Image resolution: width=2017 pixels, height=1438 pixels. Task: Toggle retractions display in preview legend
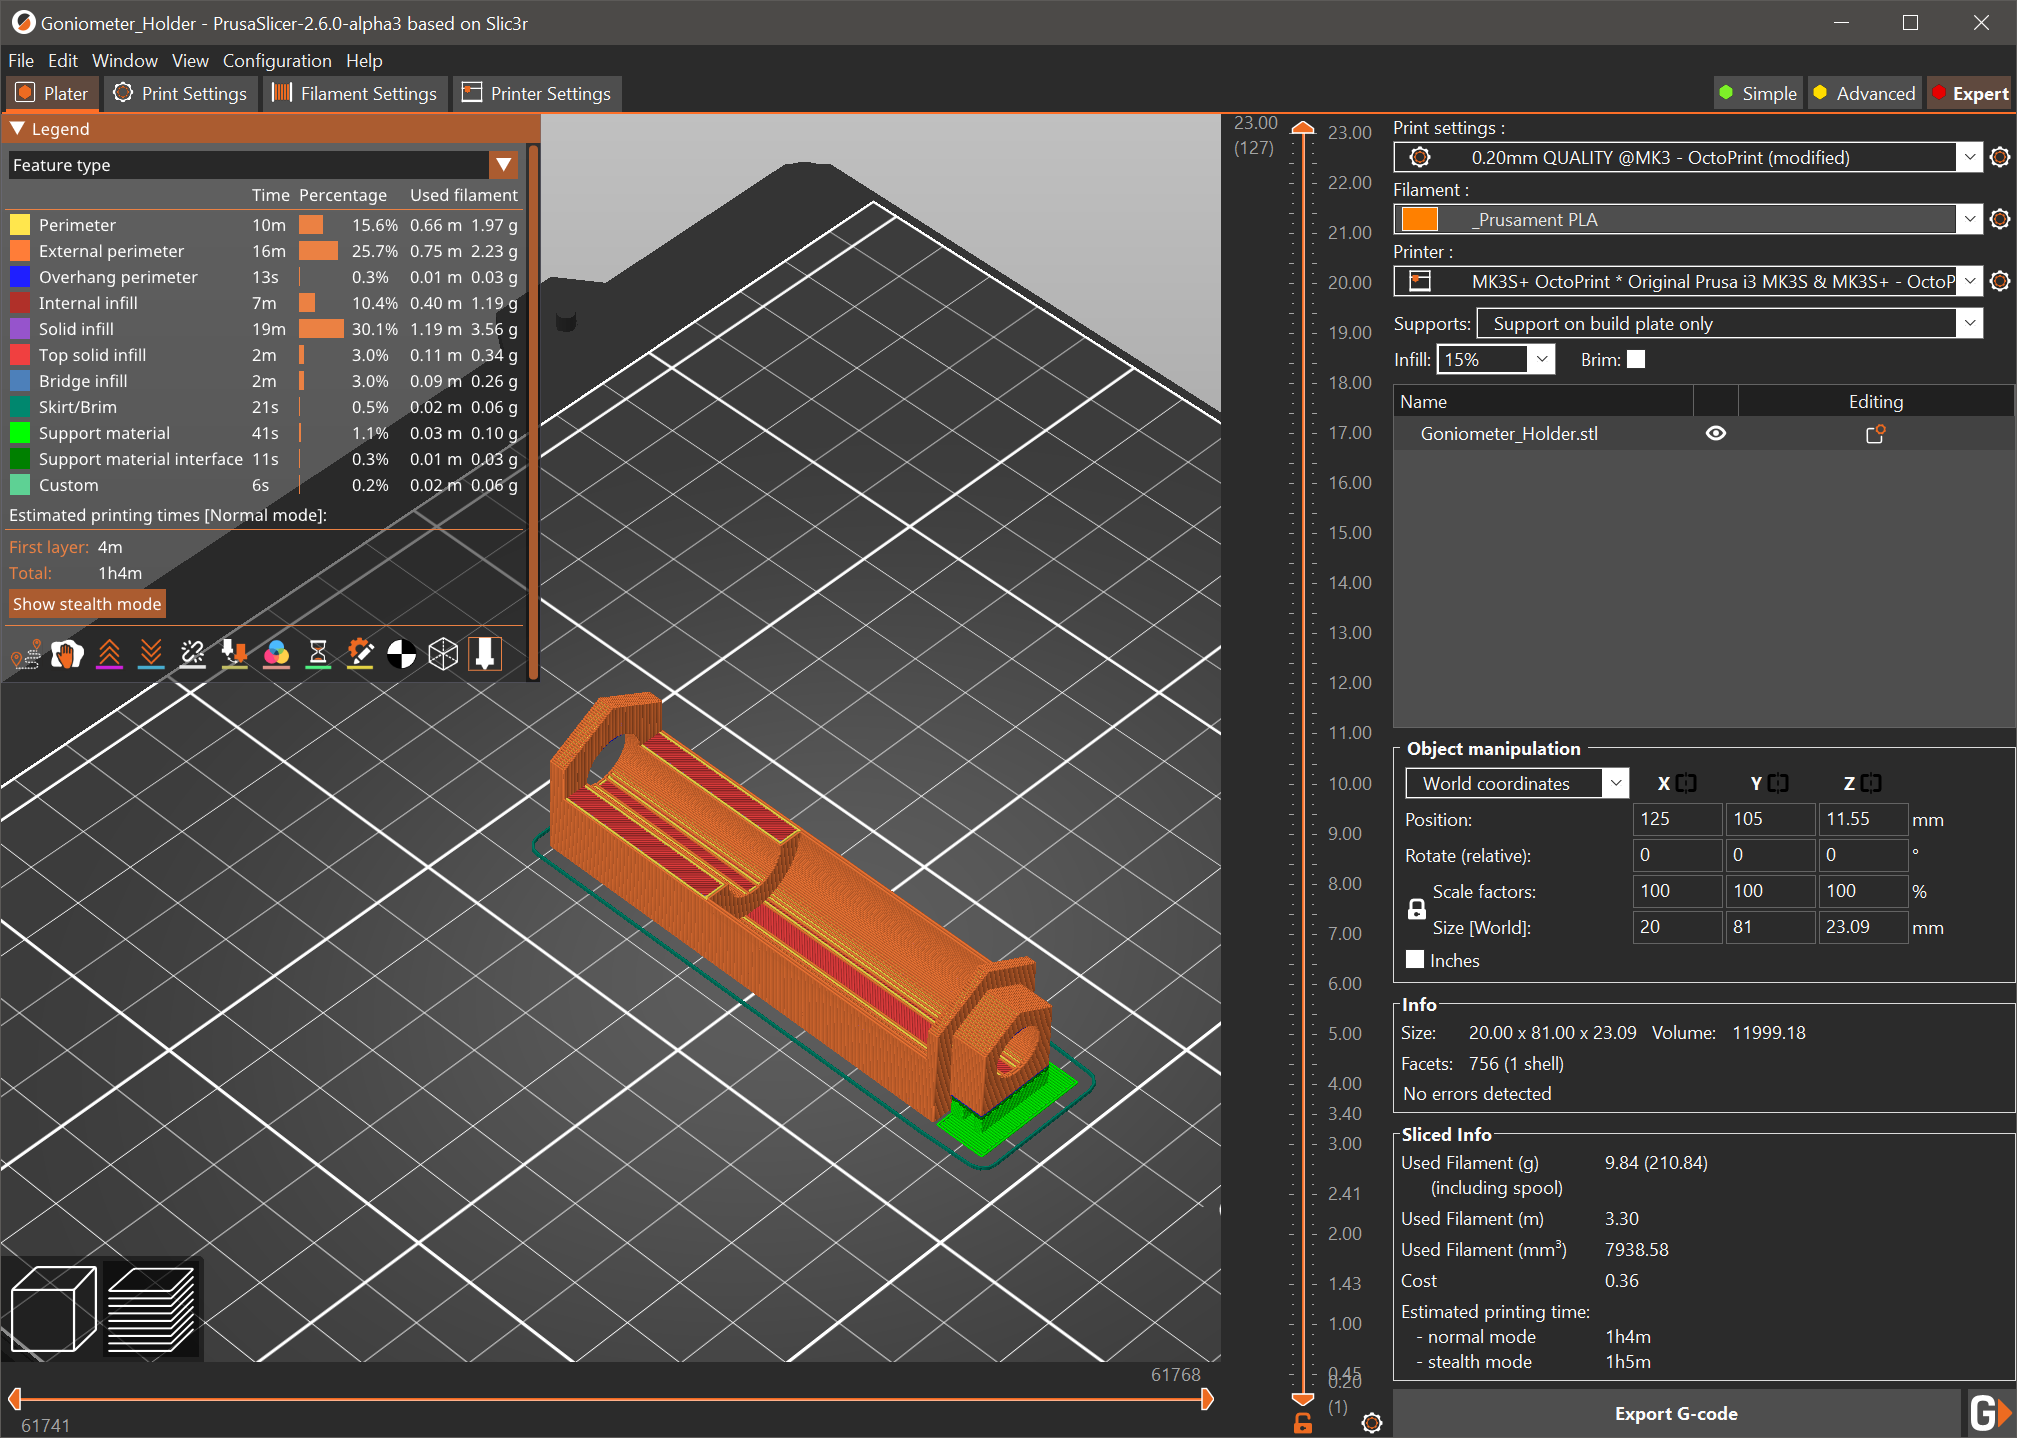tap(110, 654)
